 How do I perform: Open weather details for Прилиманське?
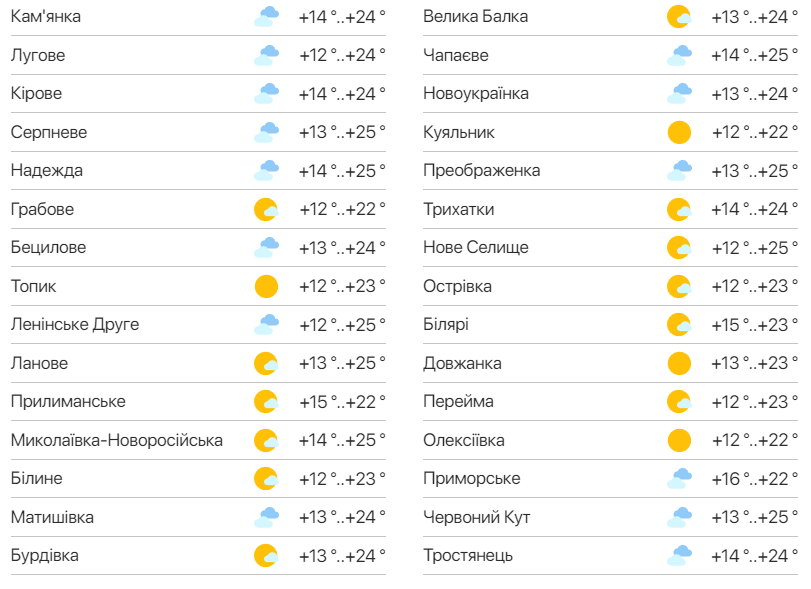[65, 401]
